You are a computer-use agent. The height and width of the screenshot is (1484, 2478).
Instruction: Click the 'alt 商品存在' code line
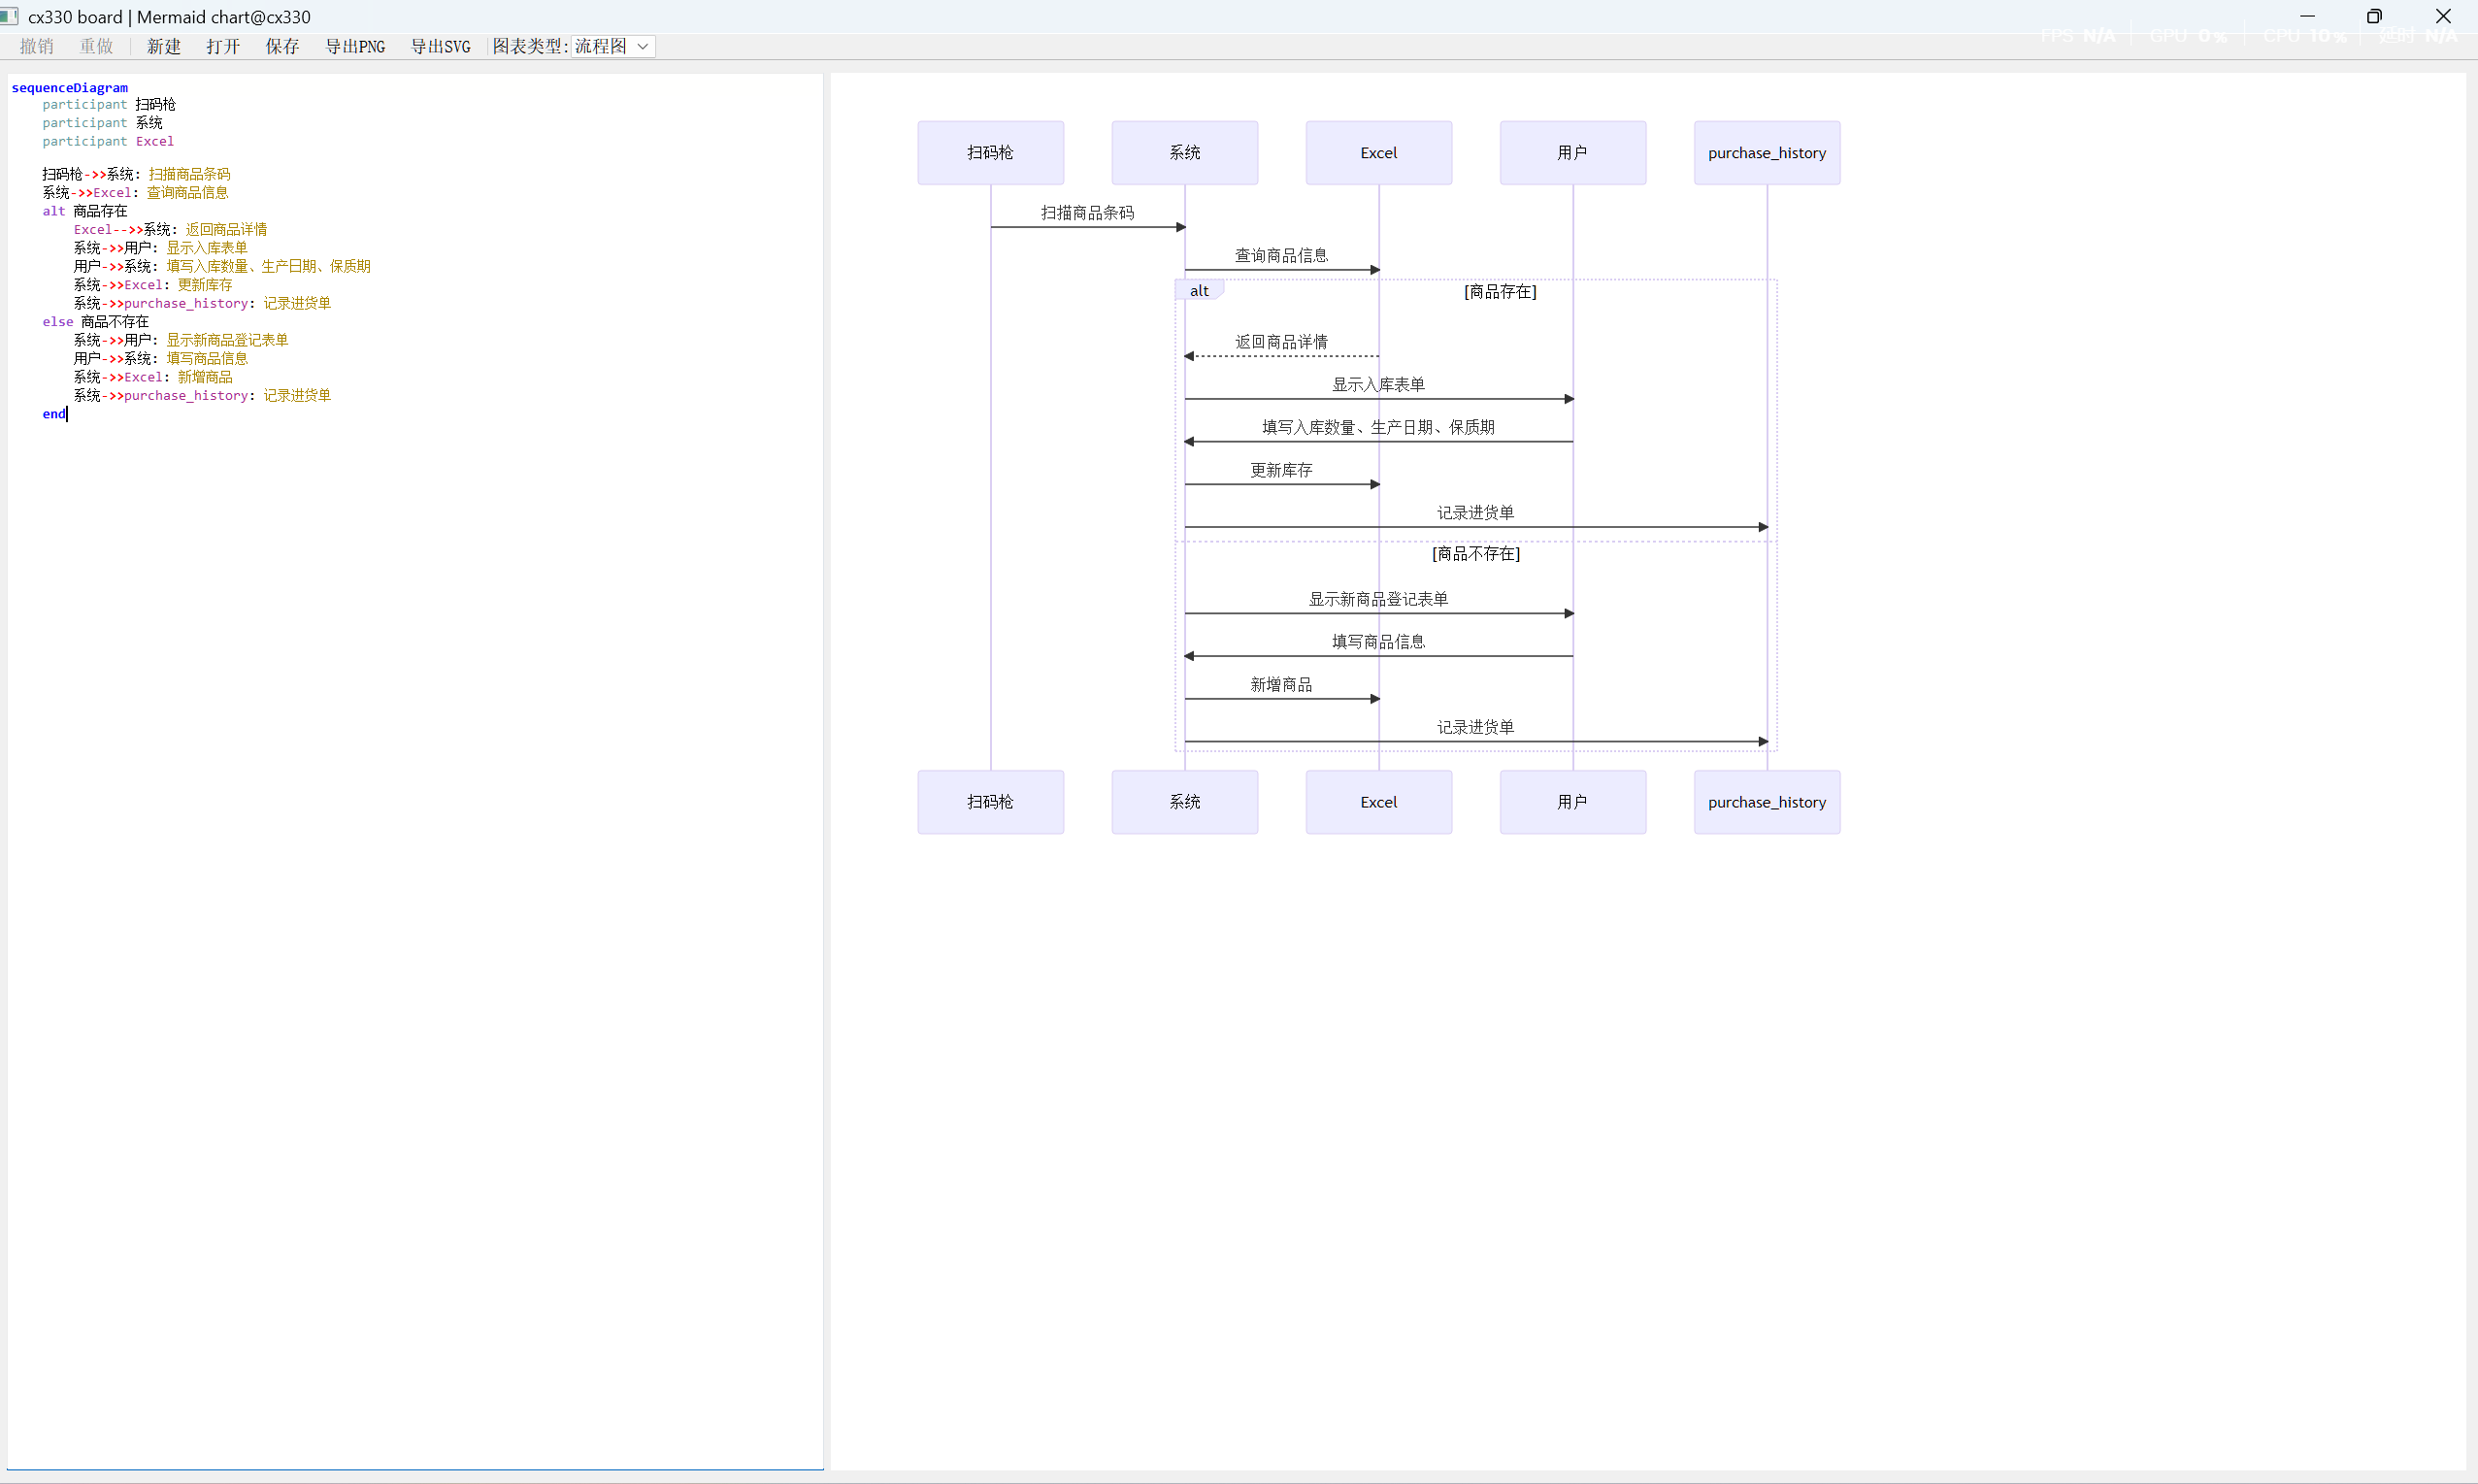click(85, 211)
